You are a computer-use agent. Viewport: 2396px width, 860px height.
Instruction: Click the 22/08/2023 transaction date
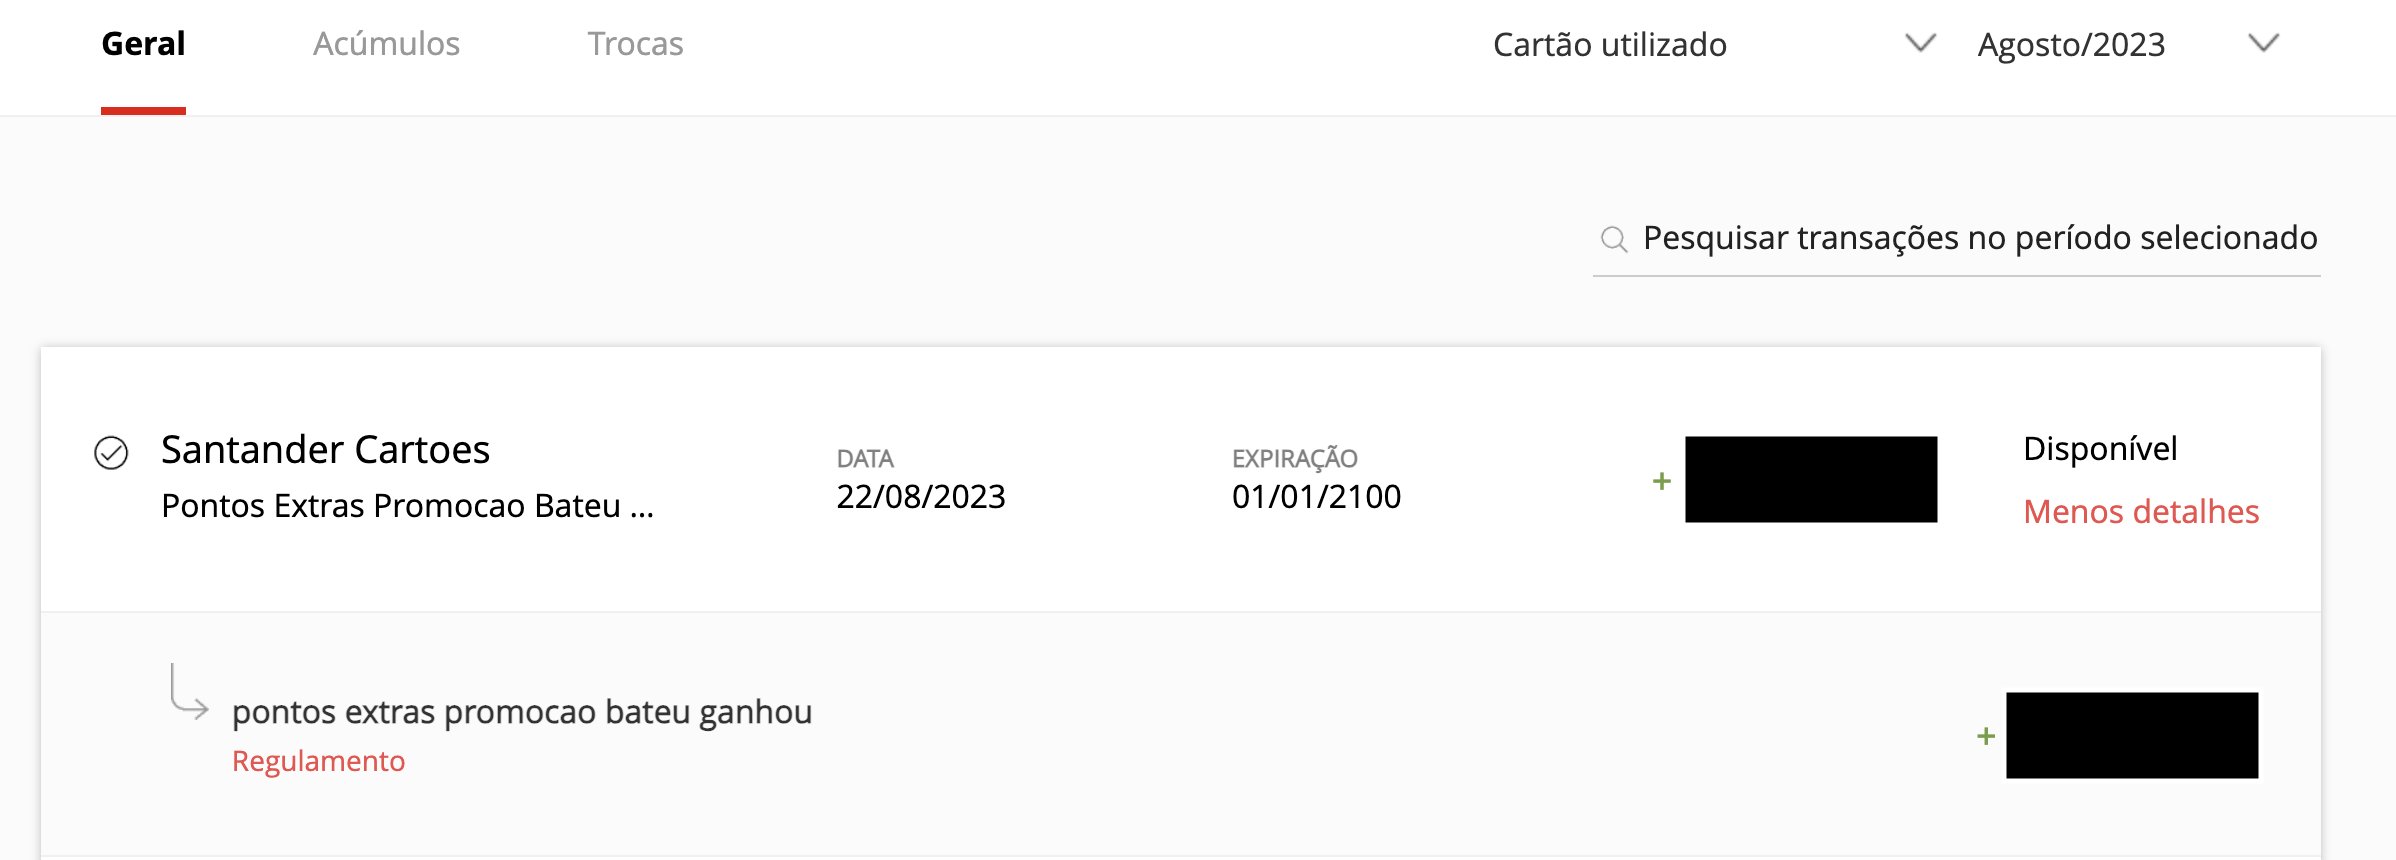coord(921,497)
